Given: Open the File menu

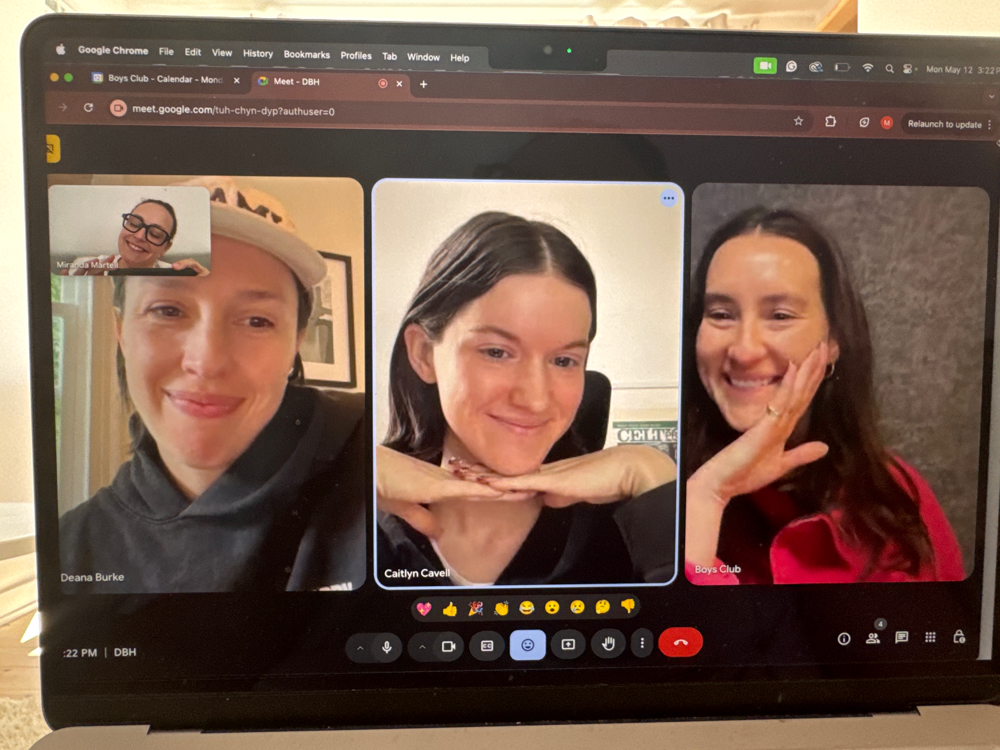Looking at the screenshot, I should click(x=166, y=52).
